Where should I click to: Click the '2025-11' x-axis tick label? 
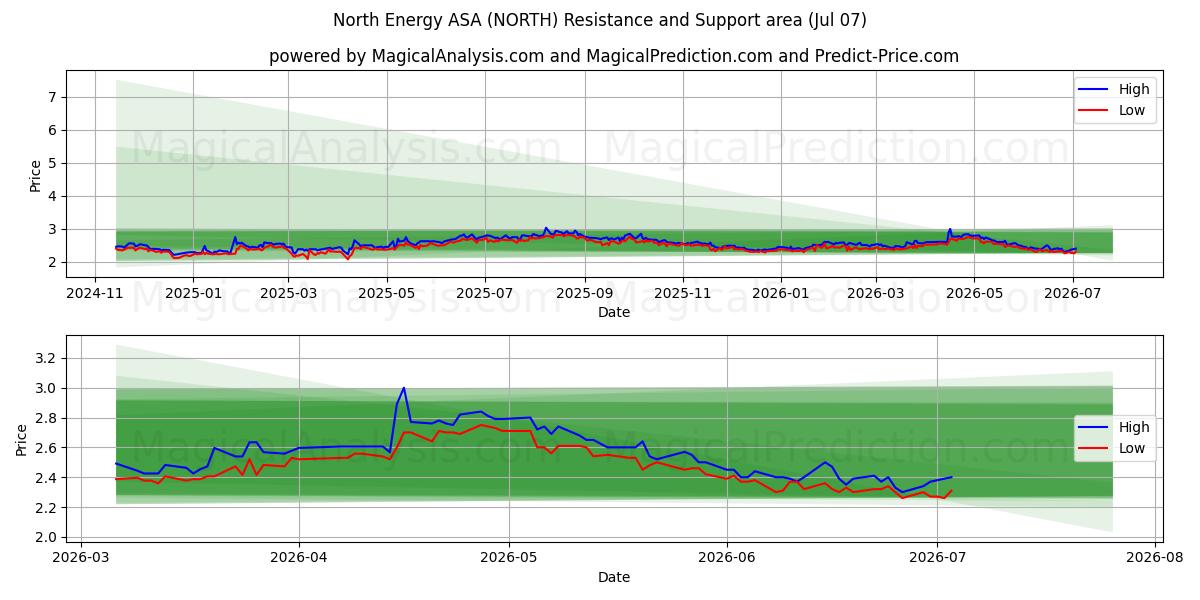[682, 294]
